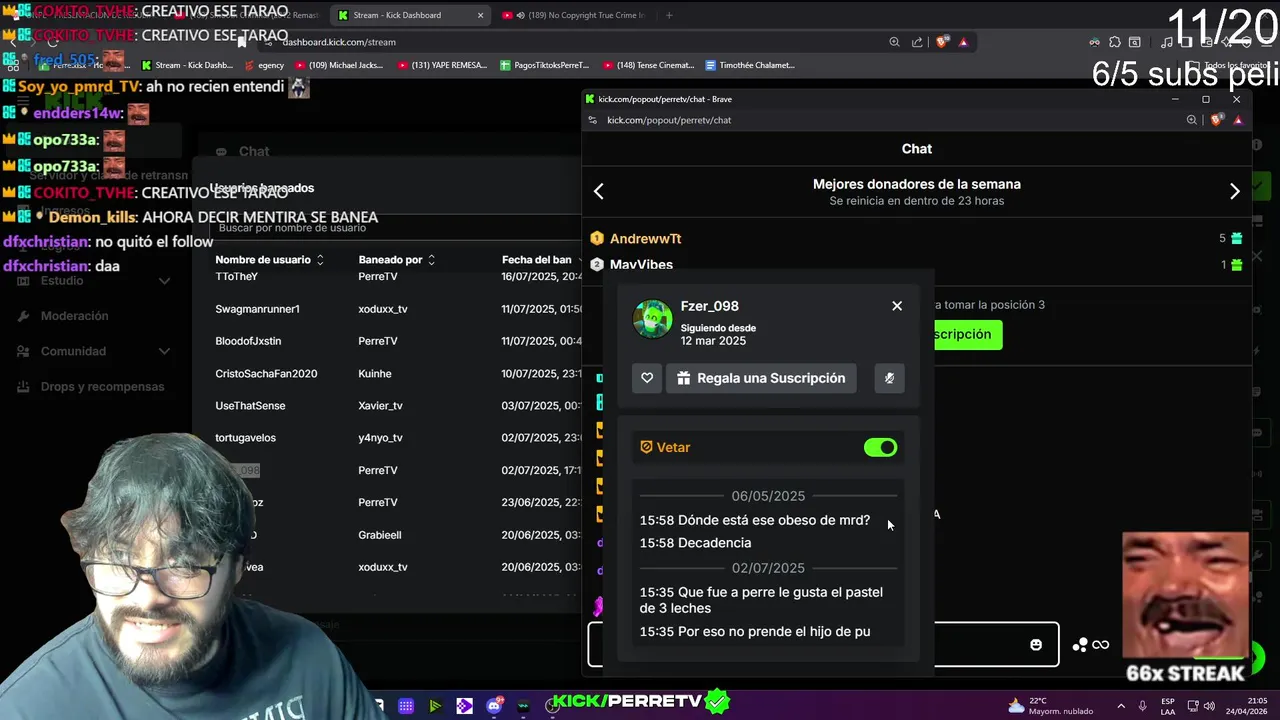This screenshot has height=720, width=1280.
Task: Click Brave Rewards triangle in popout window
Action: tap(1238, 120)
